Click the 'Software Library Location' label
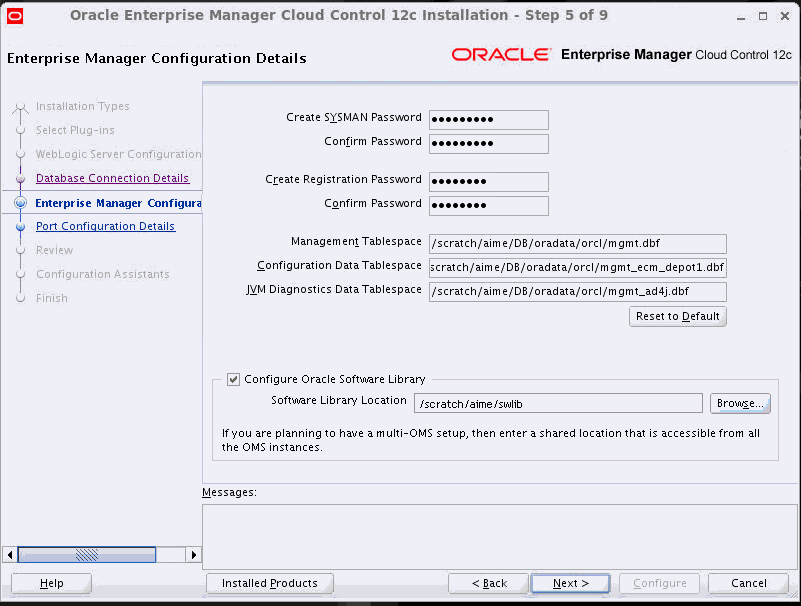The image size is (801, 606). click(339, 400)
